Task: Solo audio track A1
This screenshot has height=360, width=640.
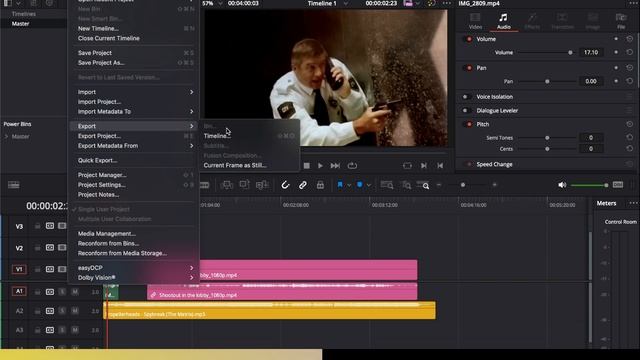Action: click(62, 291)
